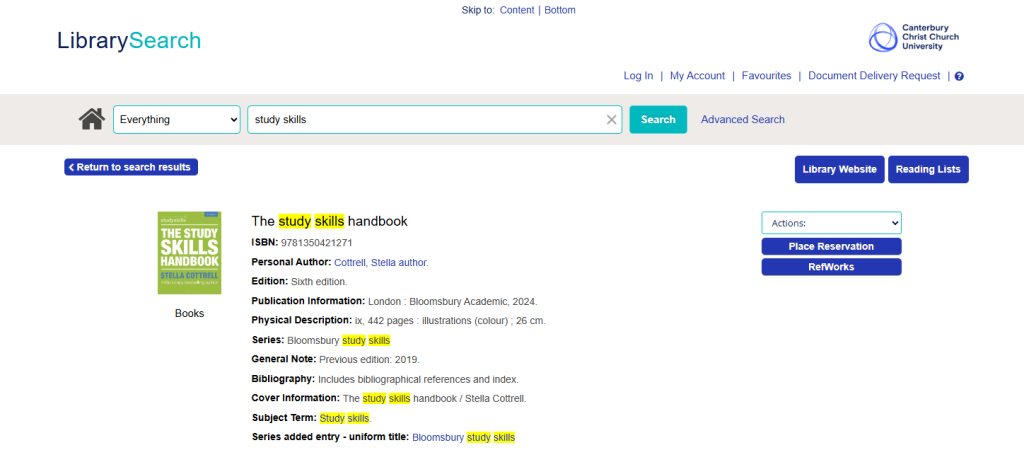Click the LibrarySearch logo
1024x467 pixels.
(129, 40)
